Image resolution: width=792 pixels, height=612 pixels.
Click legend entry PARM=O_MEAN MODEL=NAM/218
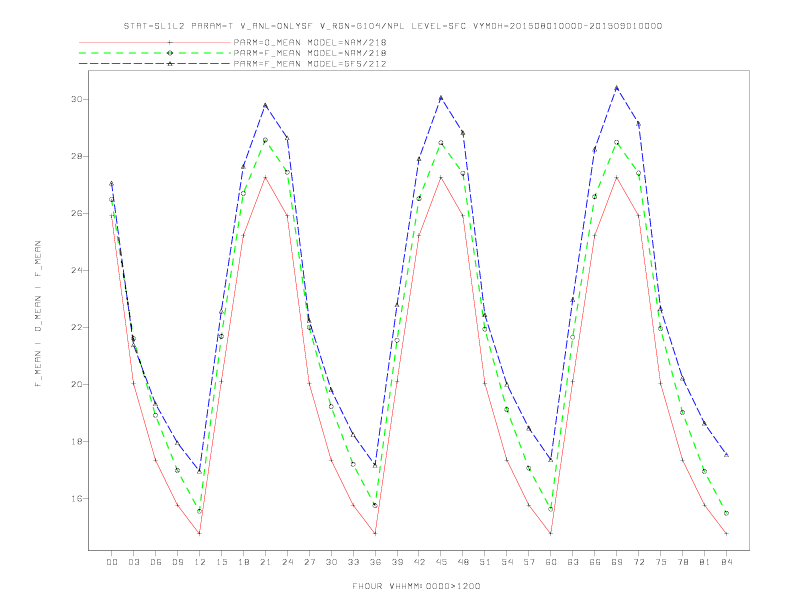coord(310,42)
